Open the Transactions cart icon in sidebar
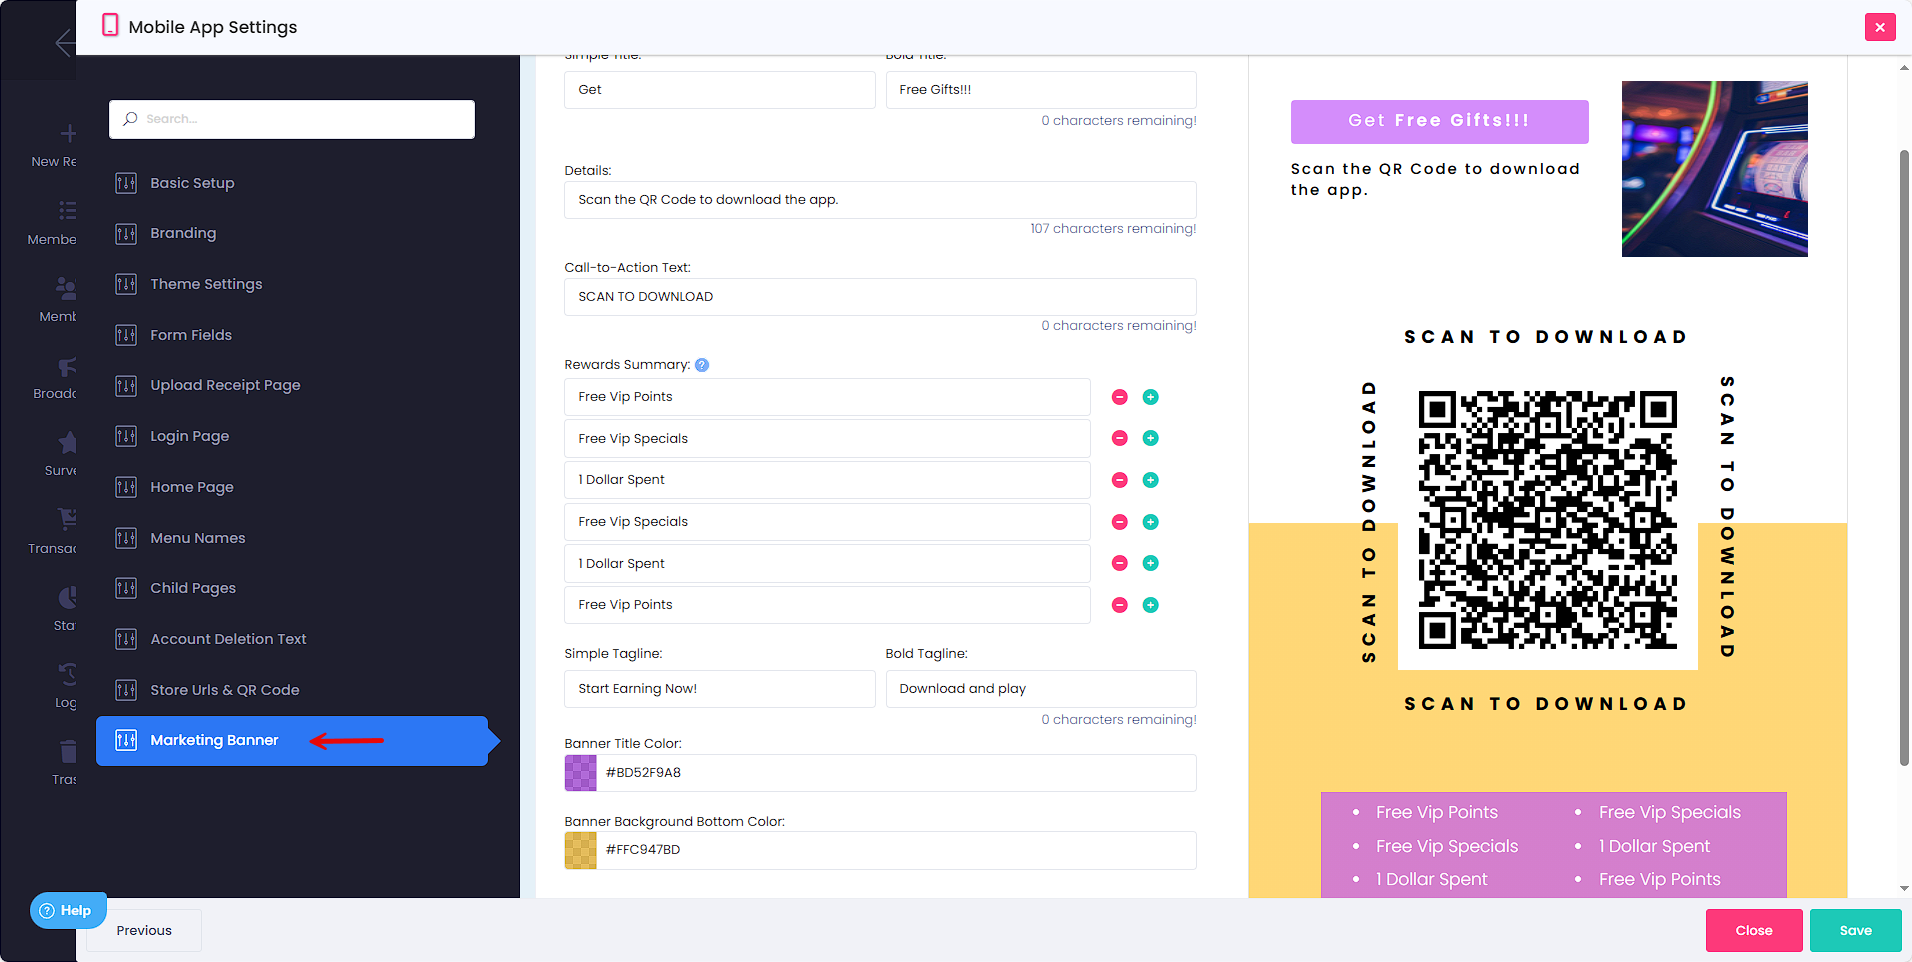 (67, 519)
